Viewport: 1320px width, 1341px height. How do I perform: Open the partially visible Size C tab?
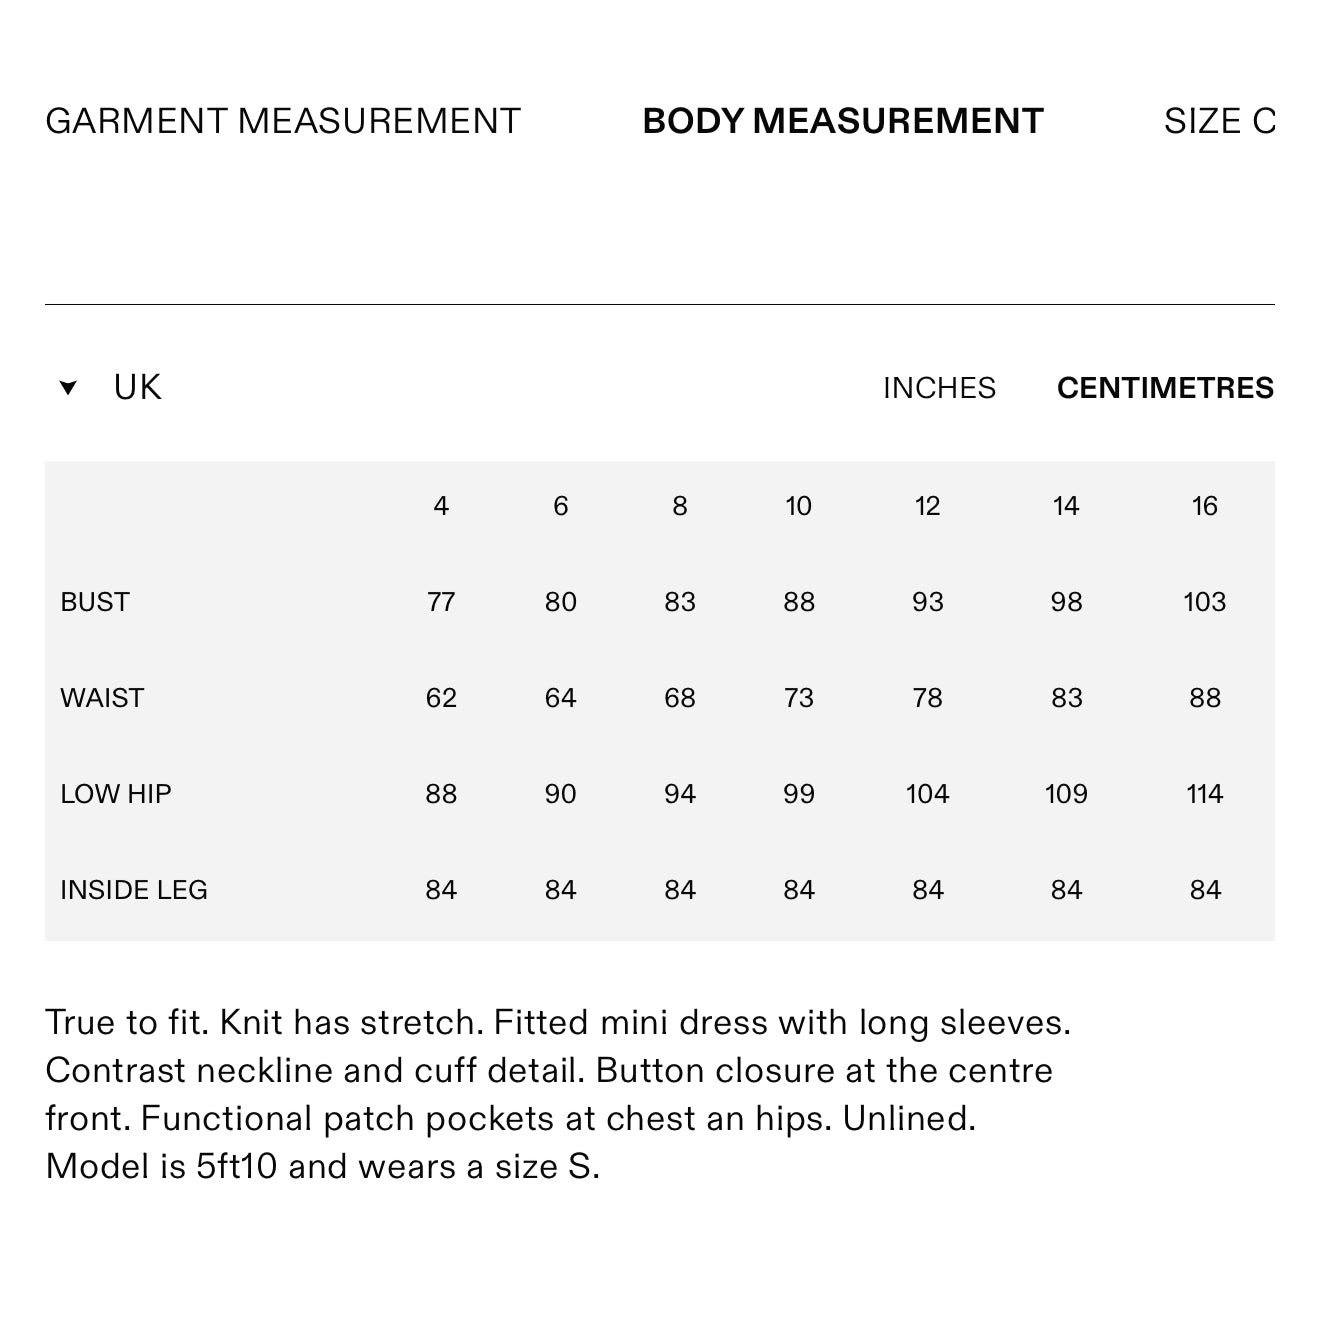pos(1219,121)
